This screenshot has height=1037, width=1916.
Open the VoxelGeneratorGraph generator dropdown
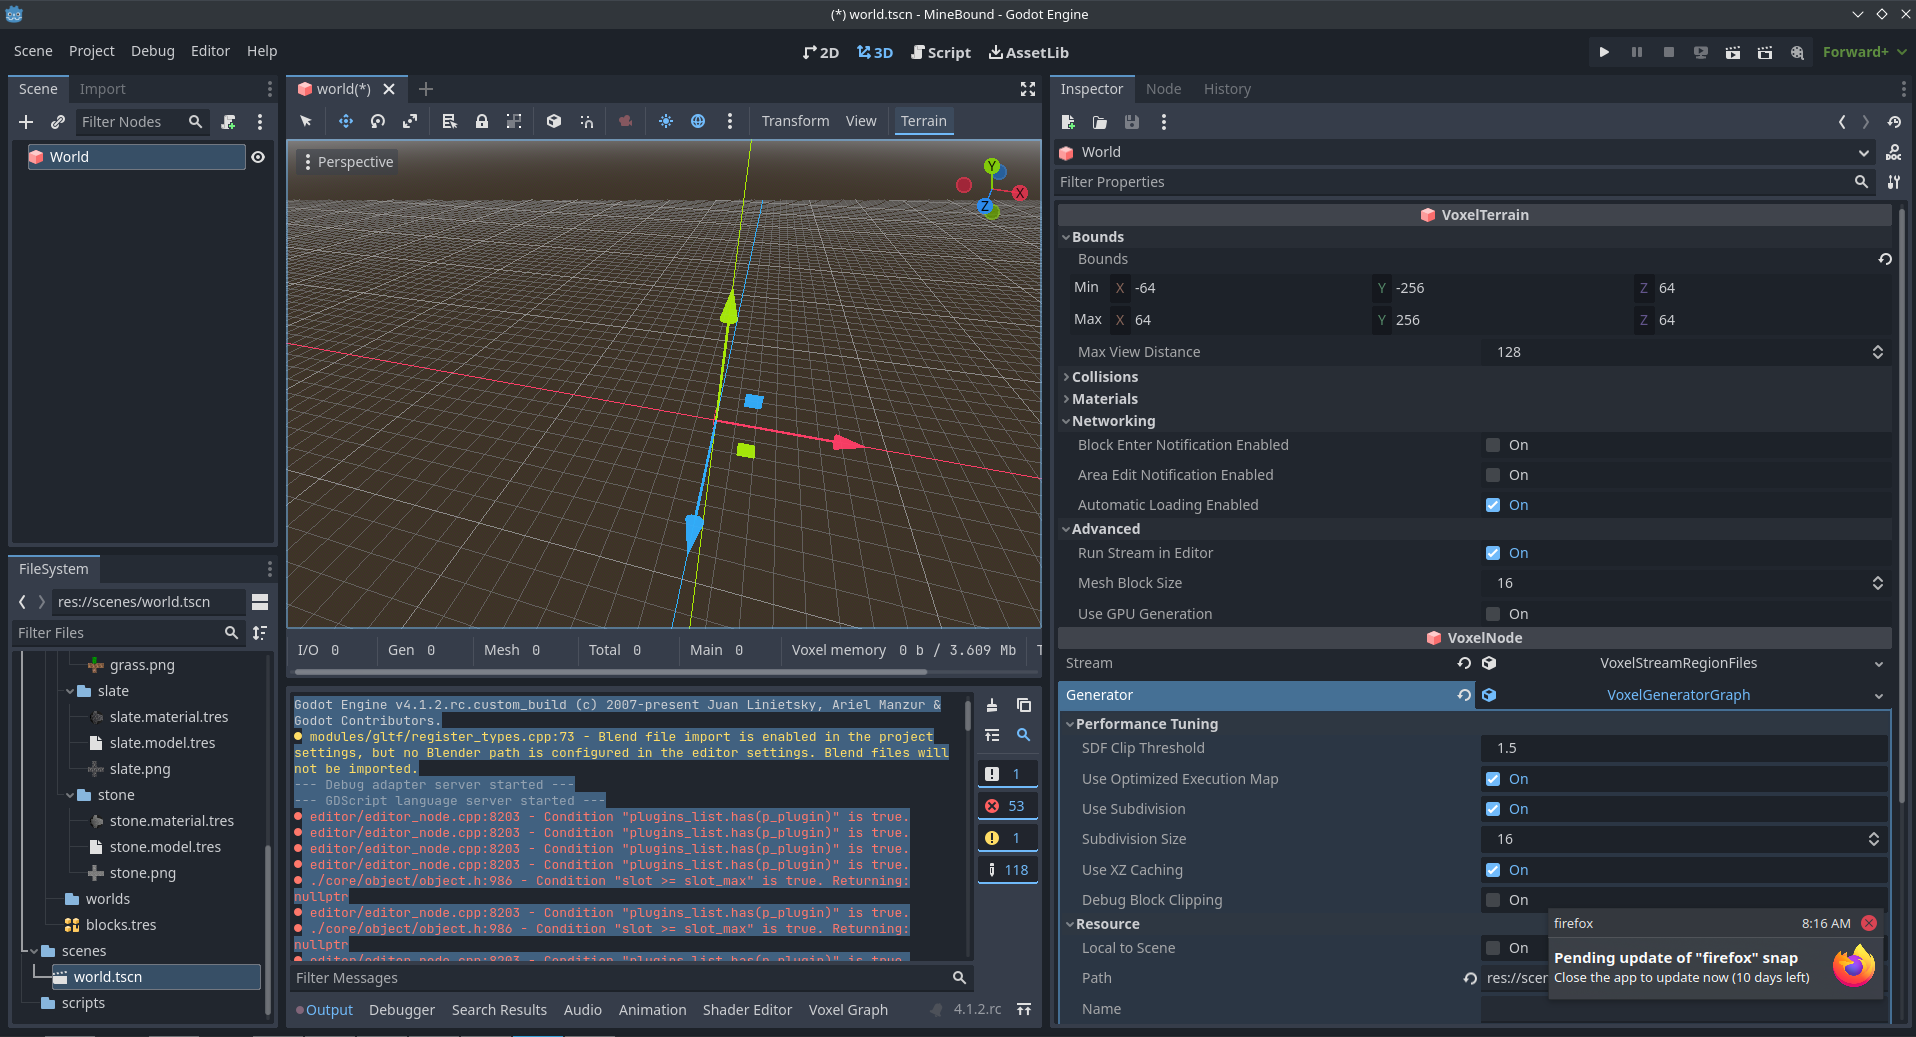(x=1879, y=695)
